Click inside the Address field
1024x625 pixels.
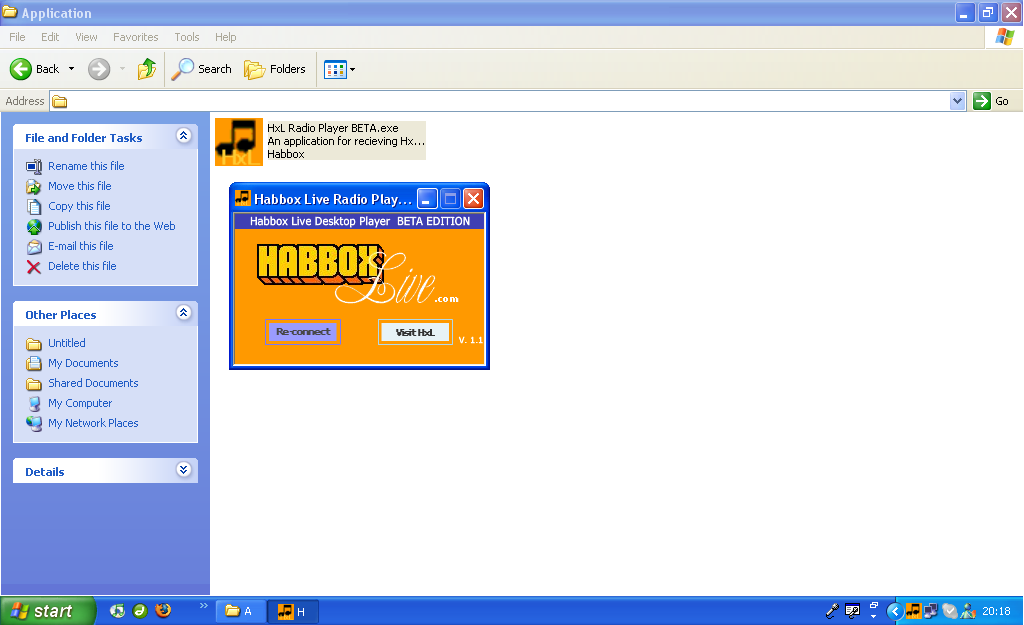pyautogui.click(x=500, y=101)
